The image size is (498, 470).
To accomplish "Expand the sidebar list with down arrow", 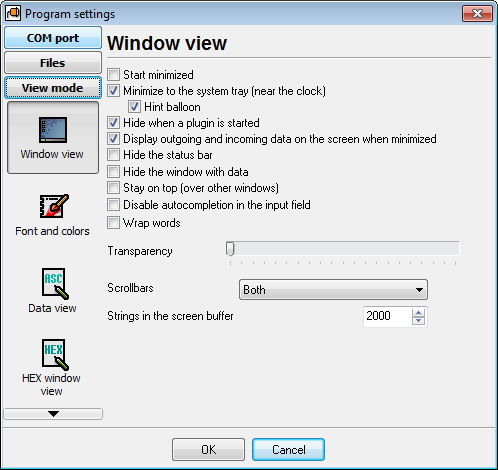I will (53, 414).
